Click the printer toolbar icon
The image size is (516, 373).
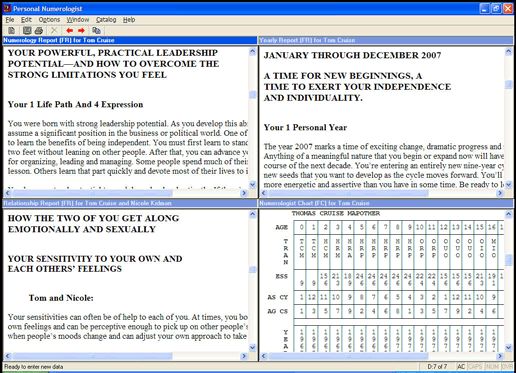tap(39, 31)
